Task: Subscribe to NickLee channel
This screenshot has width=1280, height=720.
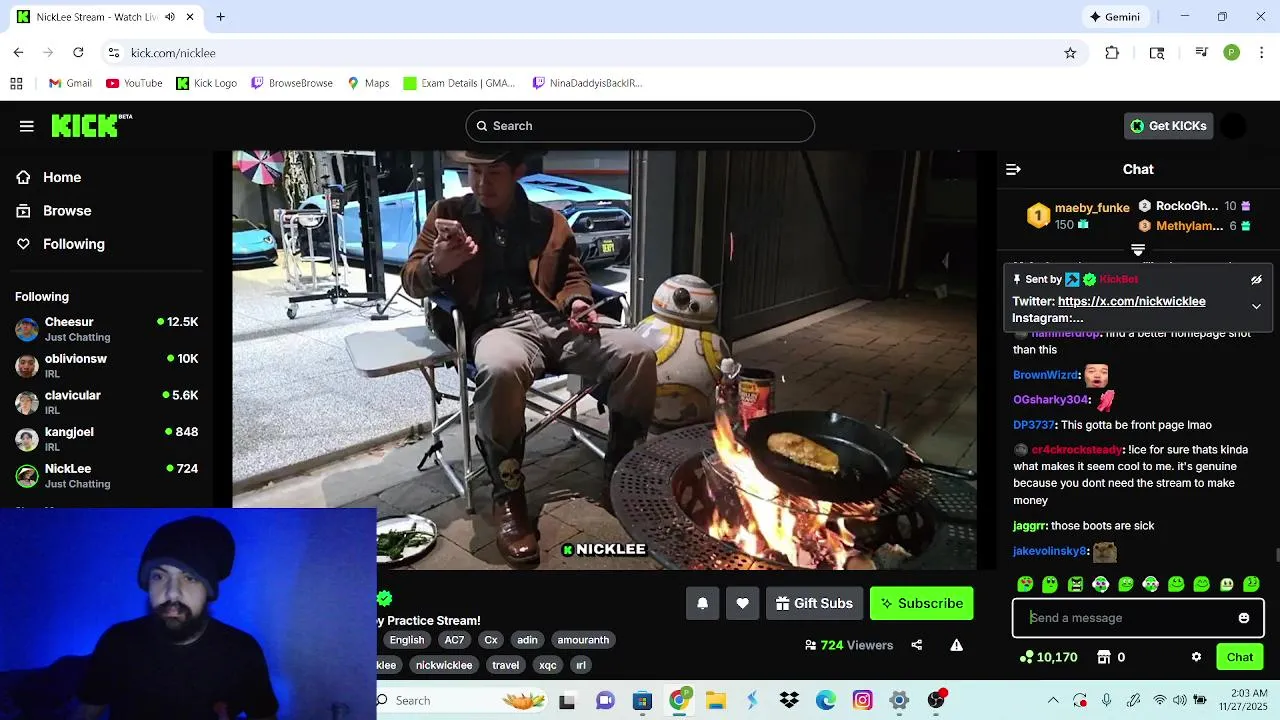Action: coord(921,603)
